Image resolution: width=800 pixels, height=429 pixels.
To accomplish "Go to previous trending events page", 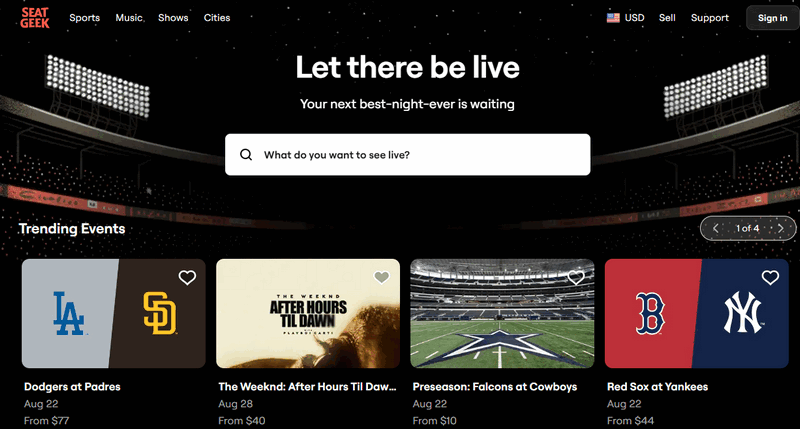I will [x=716, y=229].
